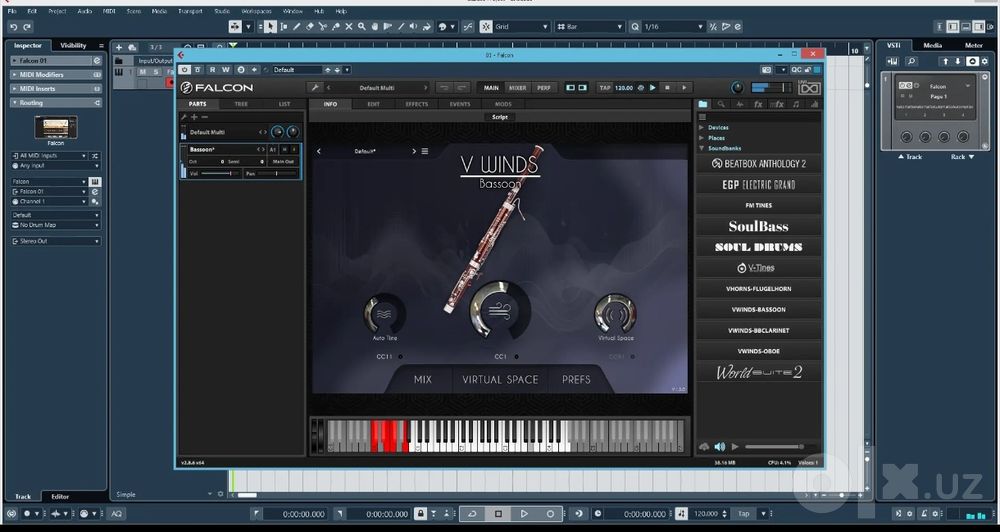Toggle Write automation W in plugin header
Screen dimensions: 1000x532
(x=226, y=70)
